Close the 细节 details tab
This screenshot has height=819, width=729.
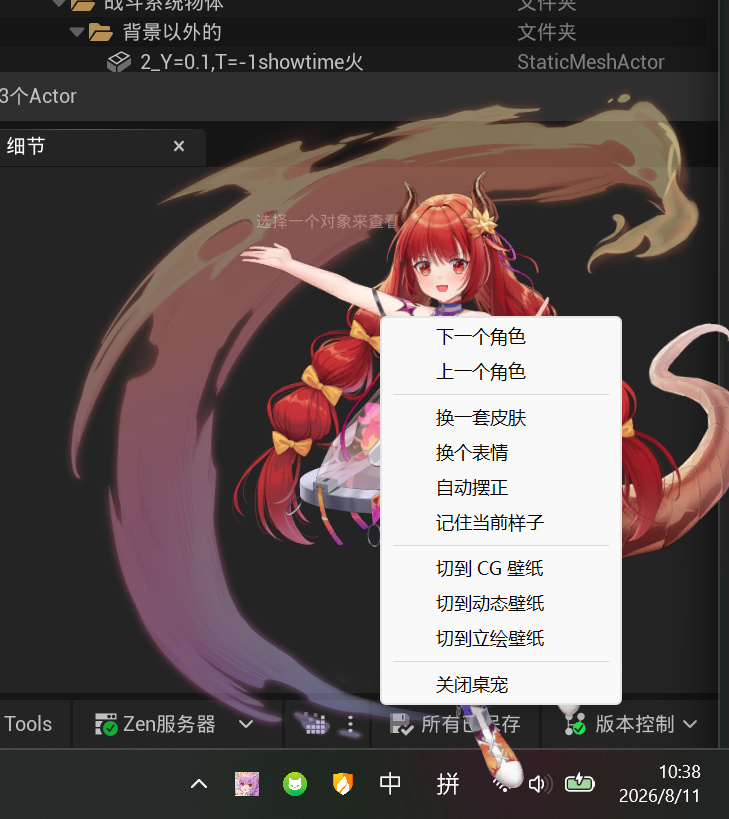coord(179,146)
